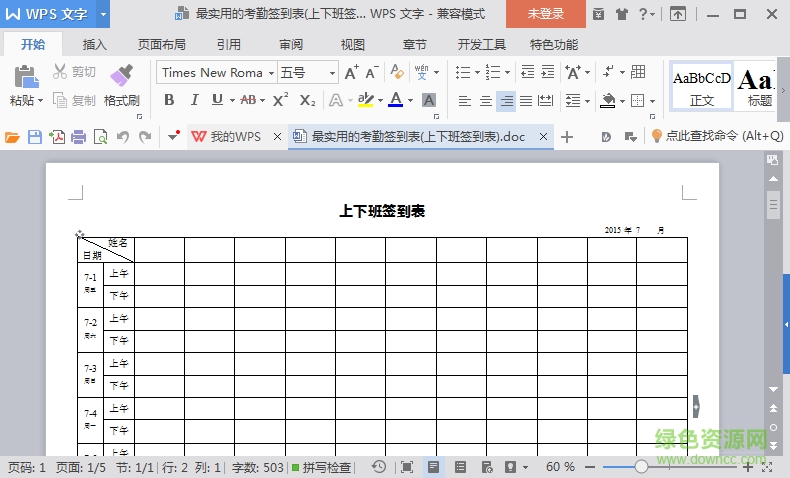790x478 pixels.
Task: Switch to the 引用 ribbon tab
Action: [x=229, y=45]
